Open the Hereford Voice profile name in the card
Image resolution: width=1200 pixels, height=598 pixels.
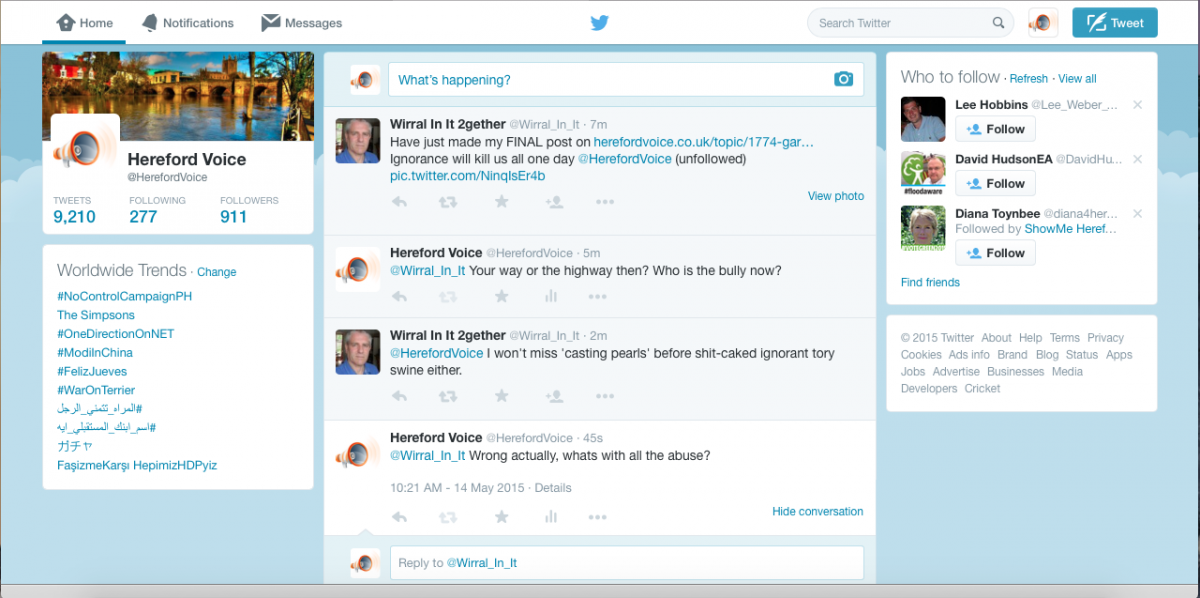click(x=187, y=159)
